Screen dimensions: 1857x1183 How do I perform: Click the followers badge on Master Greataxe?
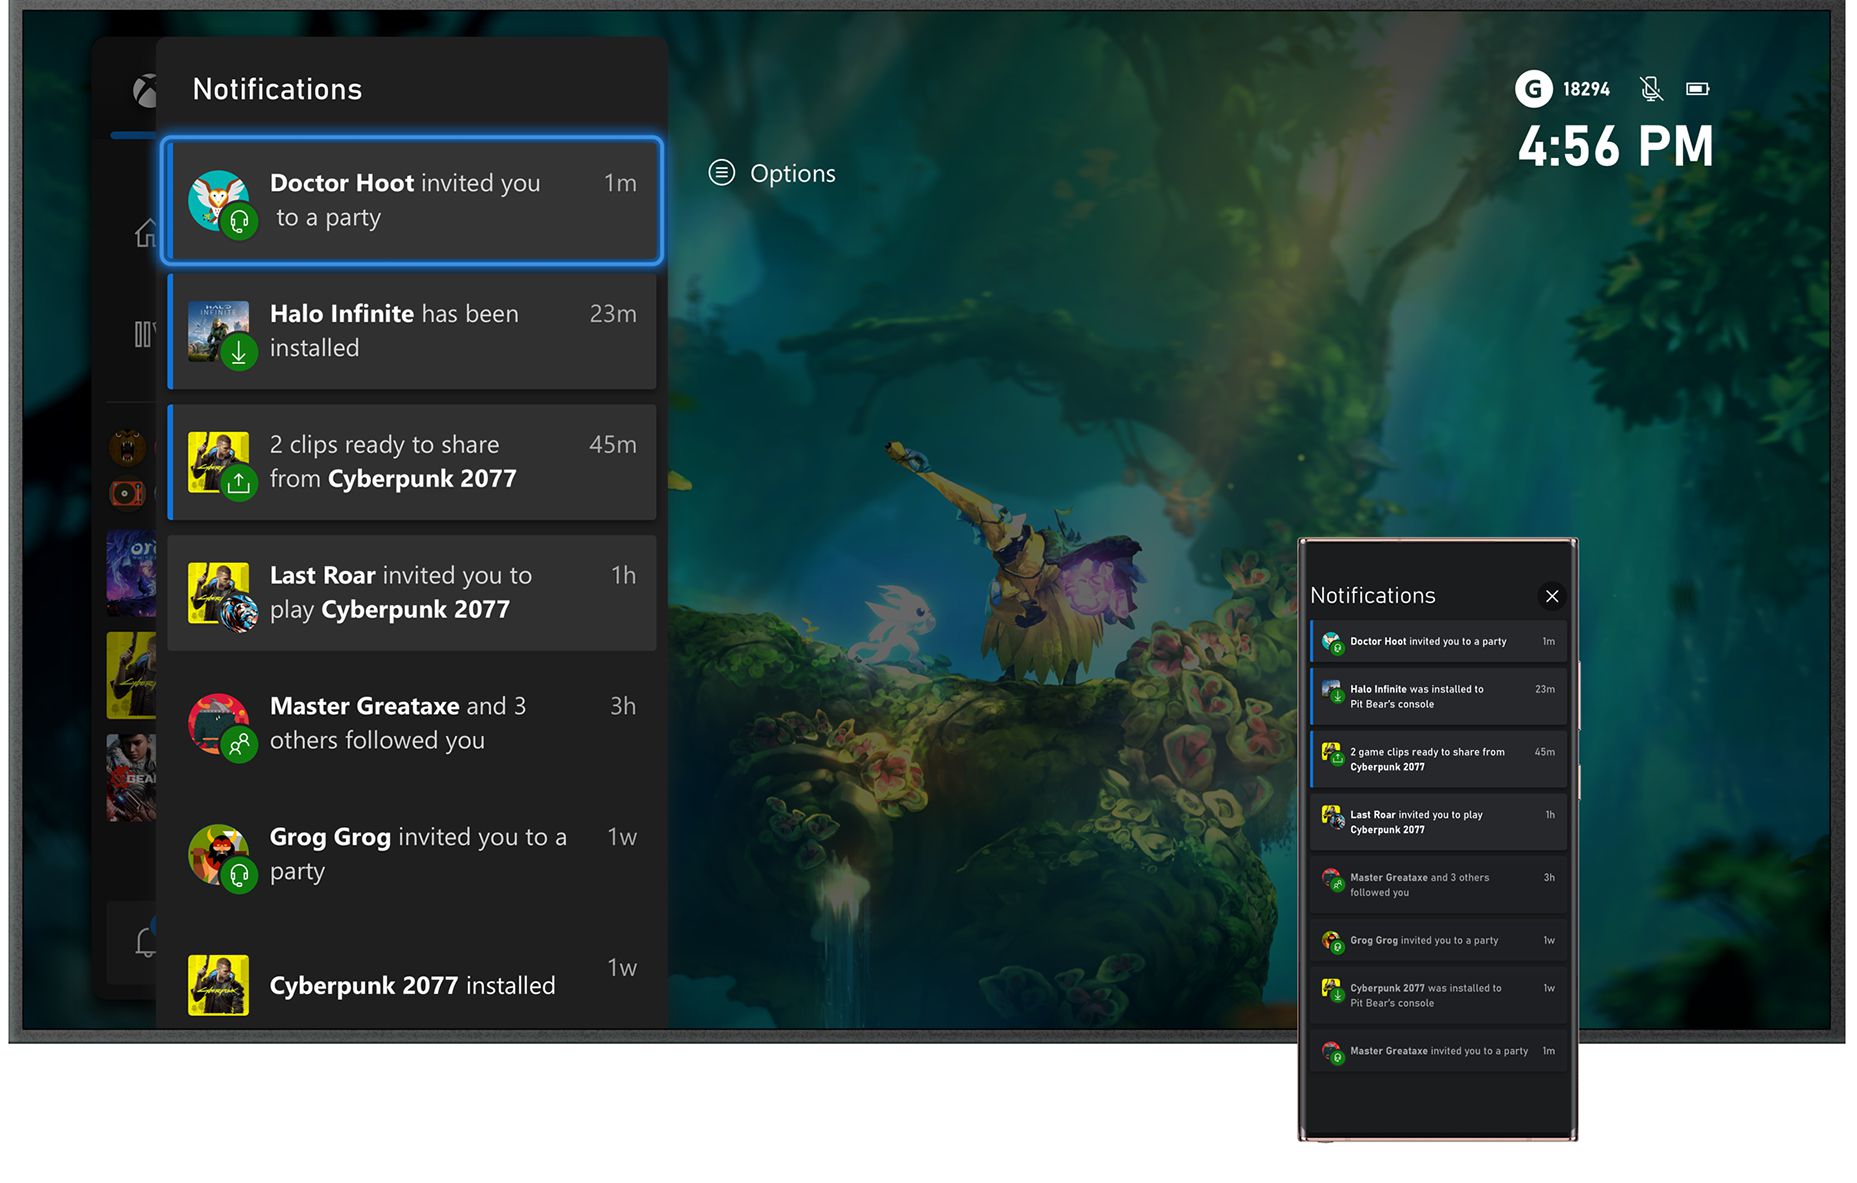coord(239,745)
